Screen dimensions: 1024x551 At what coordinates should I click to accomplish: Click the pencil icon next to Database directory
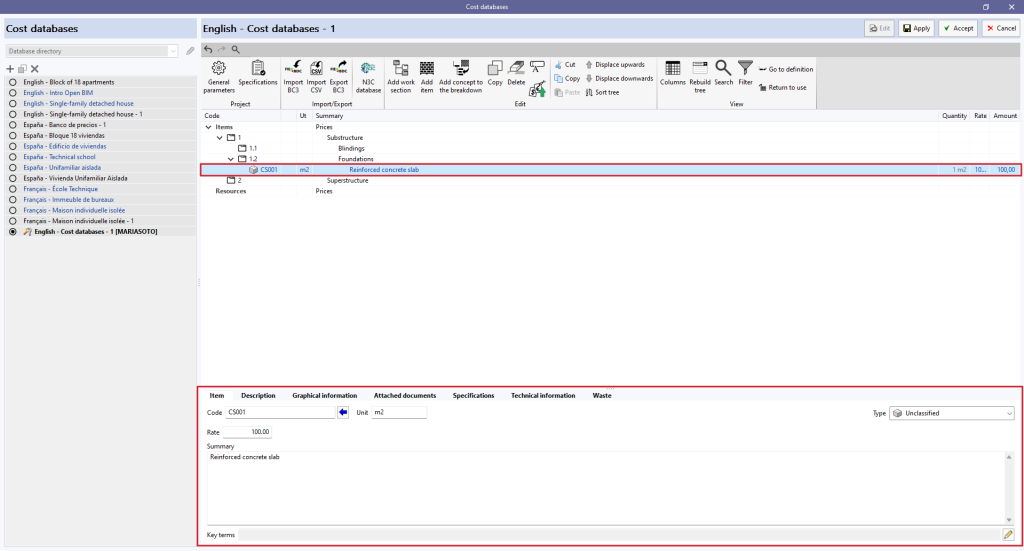click(x=190, y=51)
